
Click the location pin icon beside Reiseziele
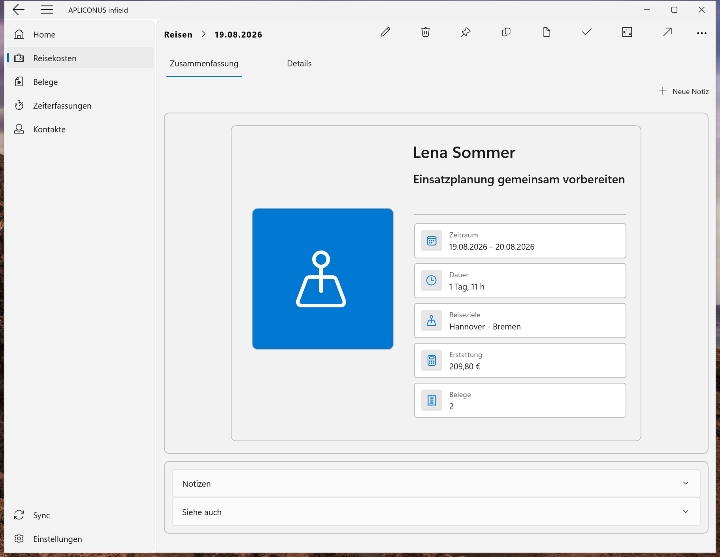click(x=431, y=321)
